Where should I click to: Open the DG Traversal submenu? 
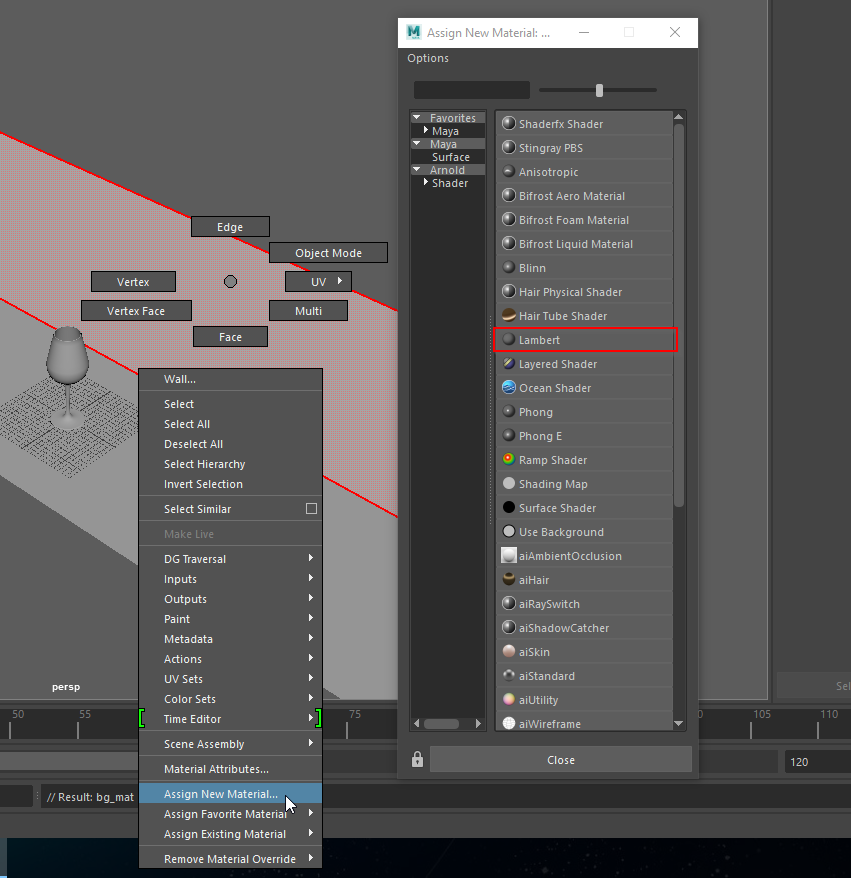click(230, 559)
